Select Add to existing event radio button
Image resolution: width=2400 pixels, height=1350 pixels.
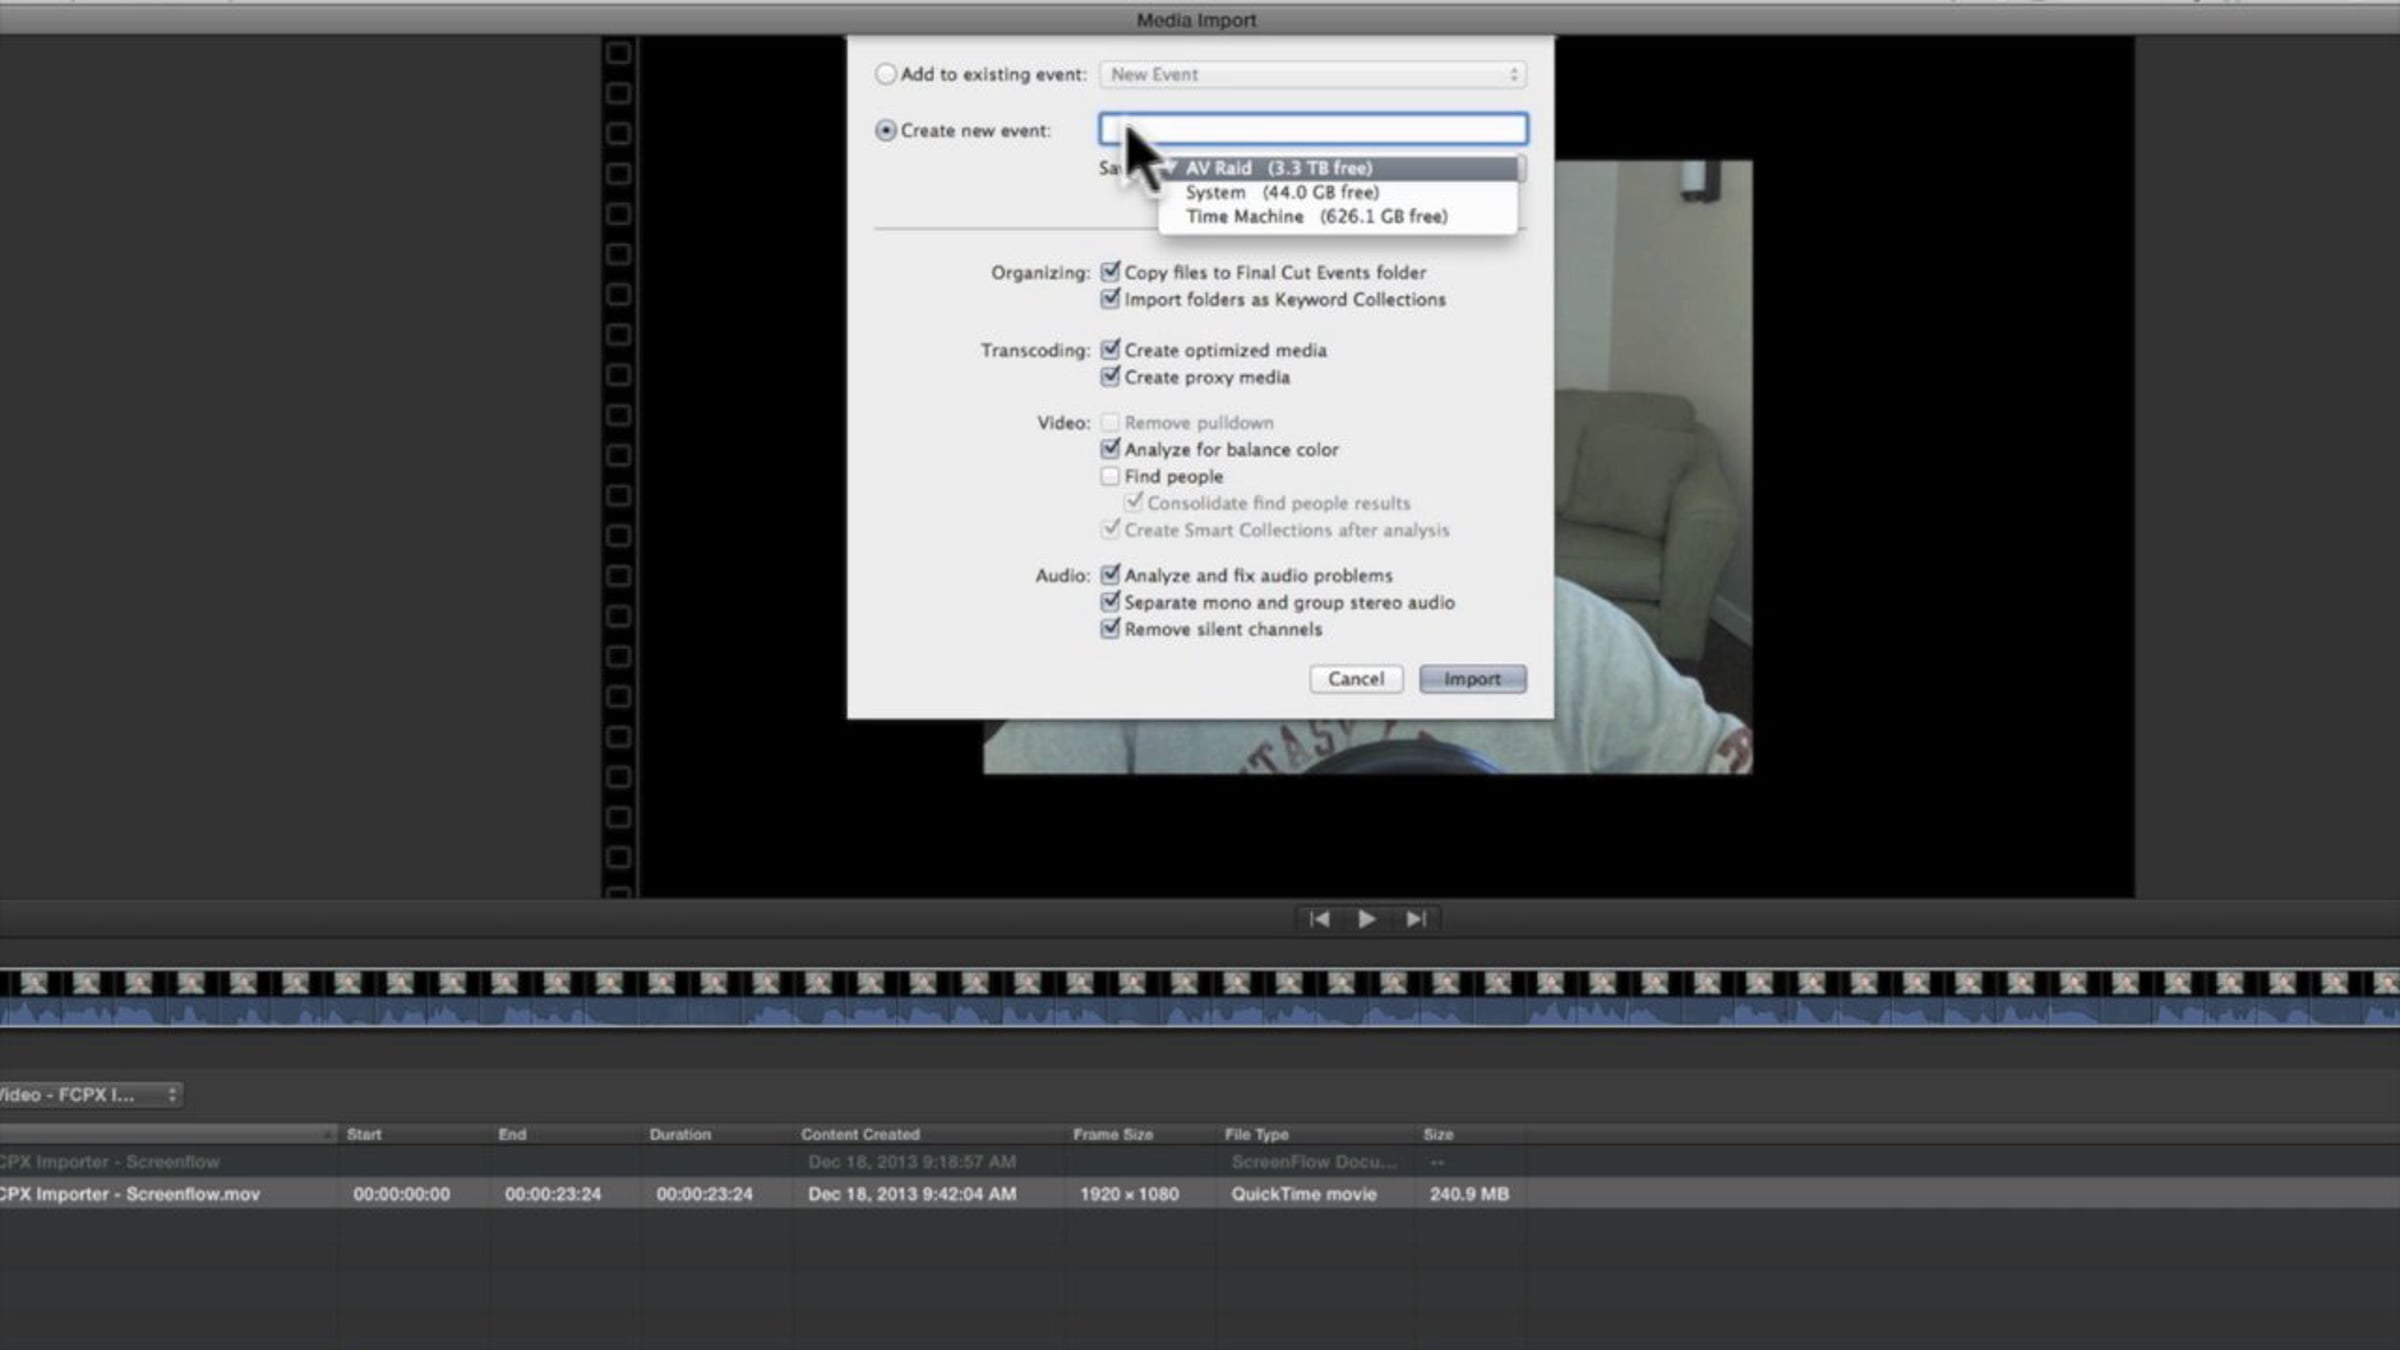pyautogui.click(x=885, y=74)
